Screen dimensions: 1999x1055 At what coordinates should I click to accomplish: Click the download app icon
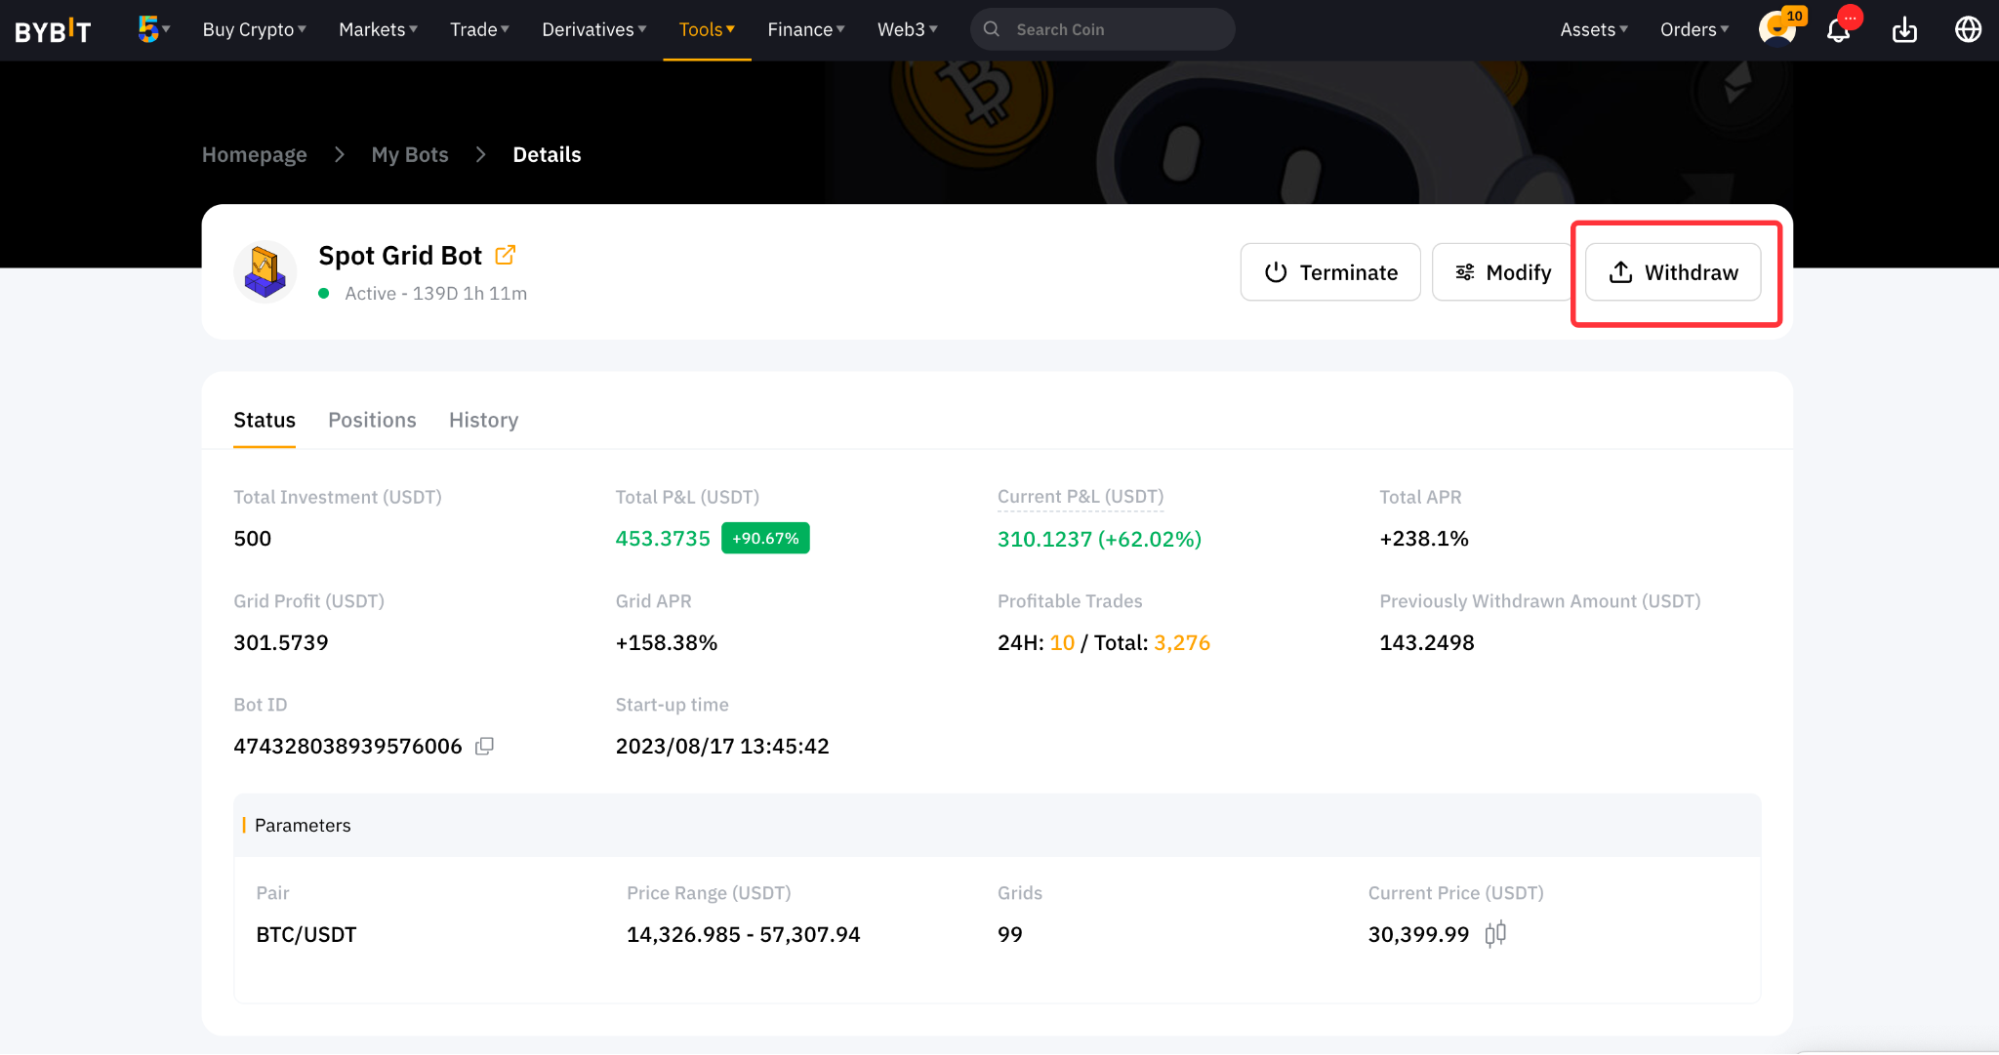coord(1904,30)
